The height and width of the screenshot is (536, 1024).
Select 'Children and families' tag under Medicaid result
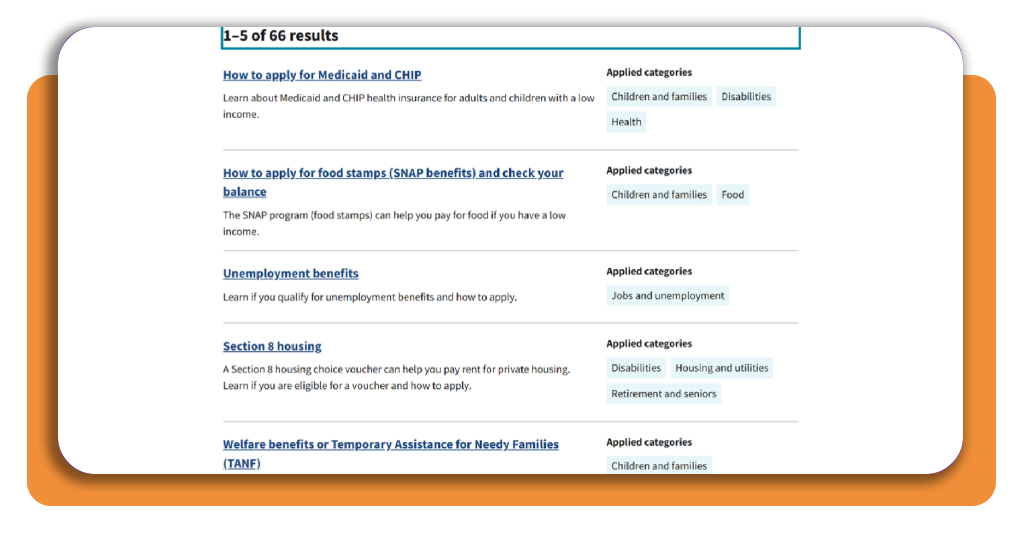click(x=659, y=97)
